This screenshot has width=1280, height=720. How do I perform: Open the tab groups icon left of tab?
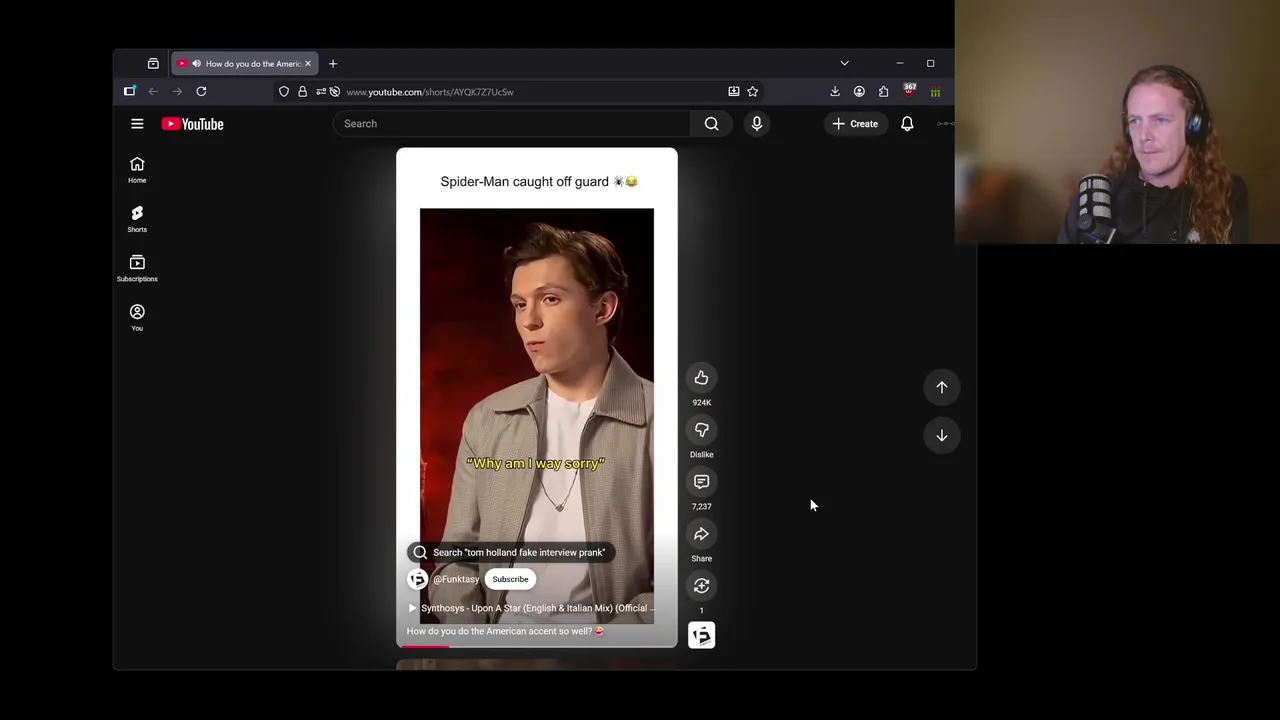(x=153, y=64)
